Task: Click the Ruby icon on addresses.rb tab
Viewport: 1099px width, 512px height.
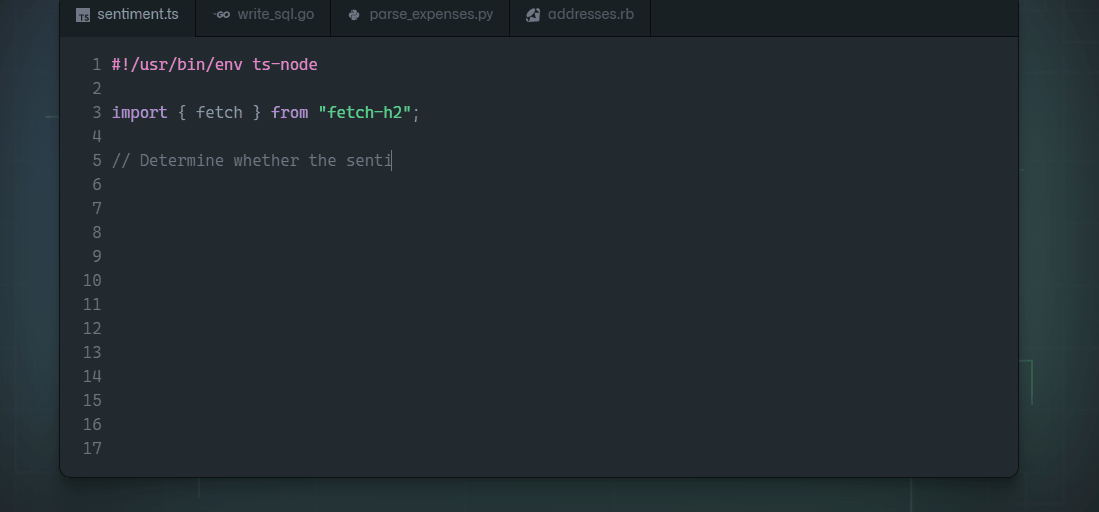Action: (533, 15)
